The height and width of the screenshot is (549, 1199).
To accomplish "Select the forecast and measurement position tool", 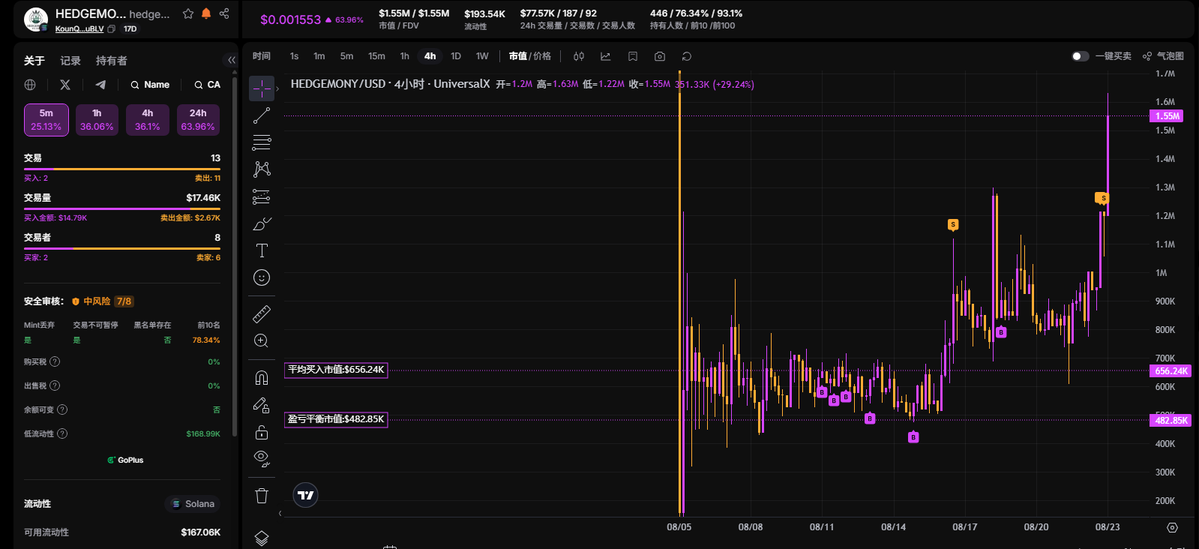I will coord(262,197).
